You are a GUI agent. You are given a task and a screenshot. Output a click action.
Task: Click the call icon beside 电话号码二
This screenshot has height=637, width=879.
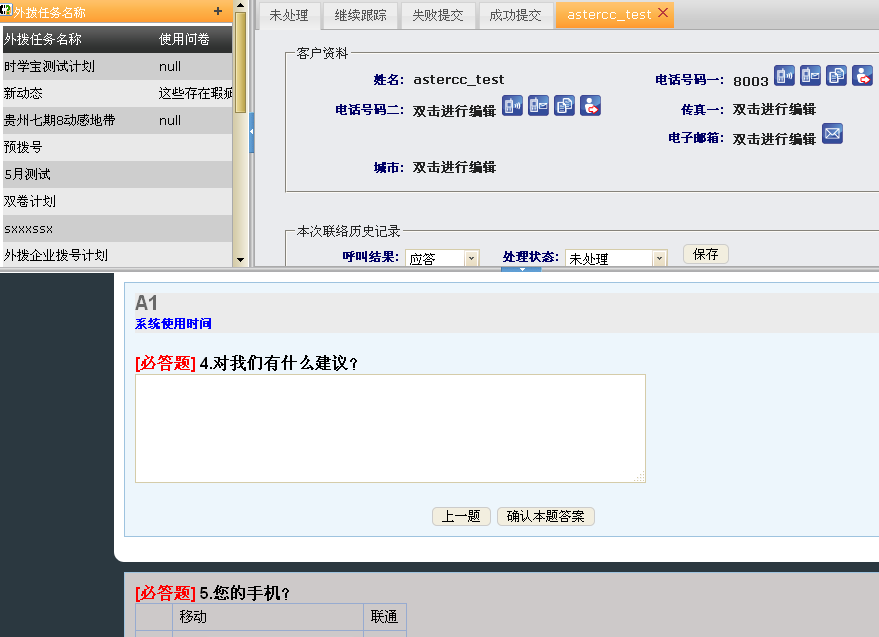(x=512, y=106)
